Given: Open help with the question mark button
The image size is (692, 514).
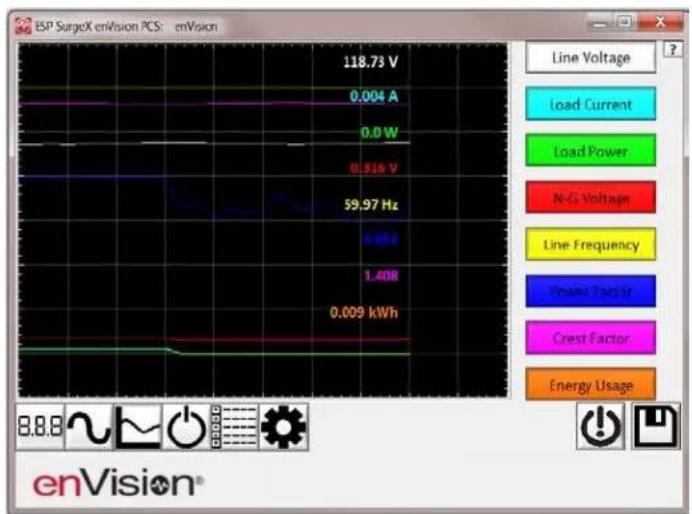Looking at the screenshot, I should tap(673, 49).
